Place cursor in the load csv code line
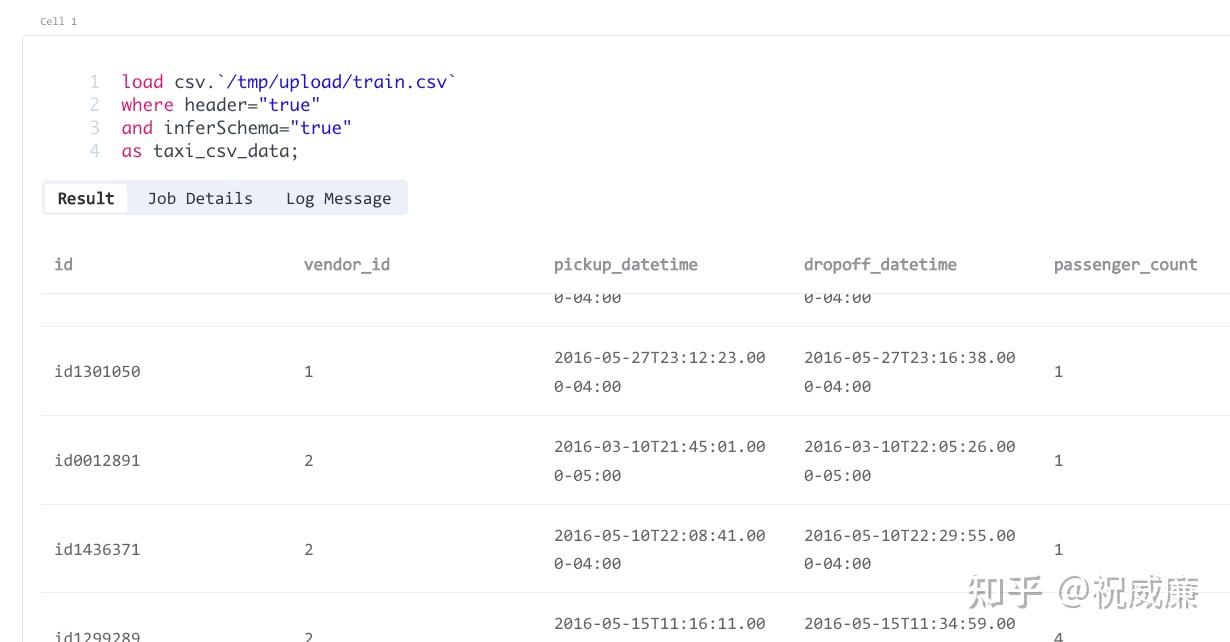 [x=289, y=82]
